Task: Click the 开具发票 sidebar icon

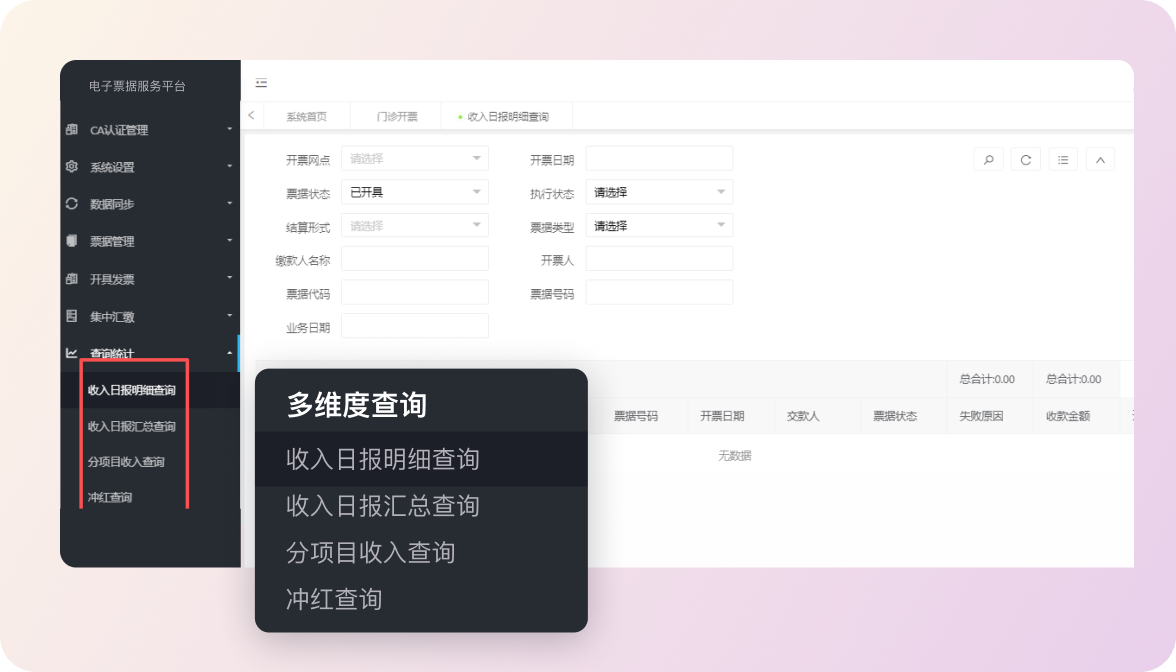Action: point(72,278)
